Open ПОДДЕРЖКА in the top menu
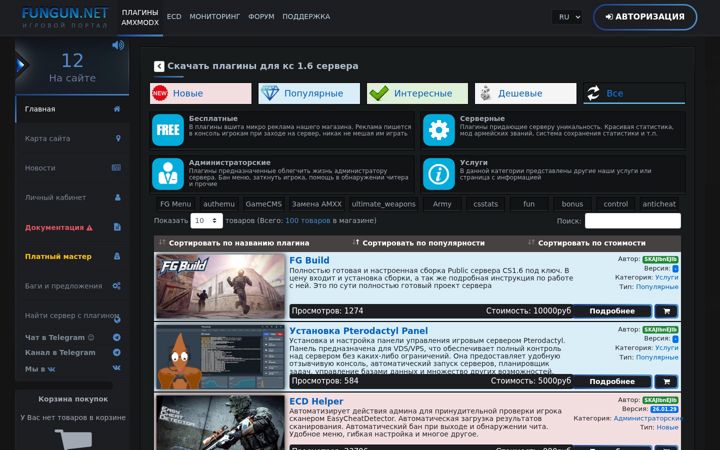Viewport: 720px width, 450px height. 306,17
